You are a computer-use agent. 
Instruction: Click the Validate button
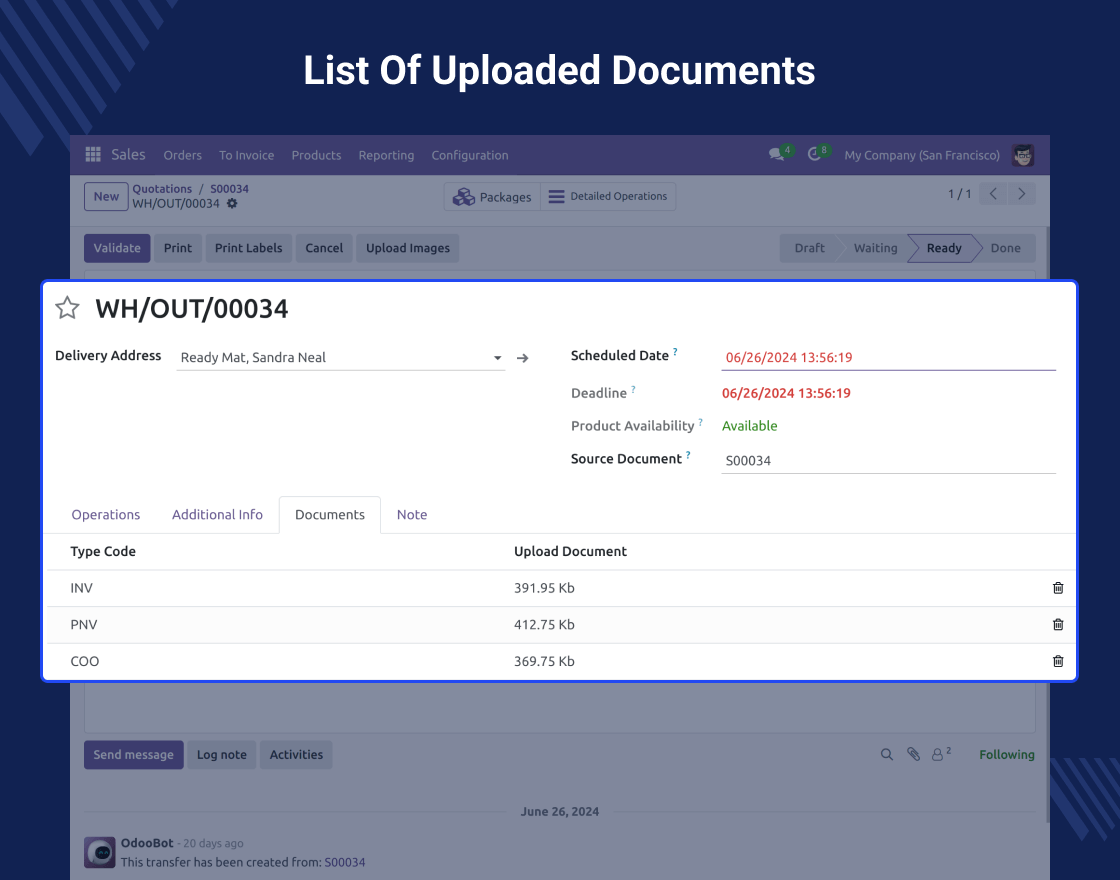coord(117,248)
